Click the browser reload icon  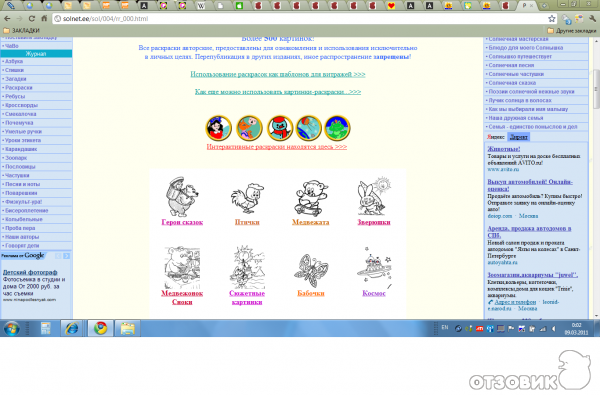32,18
